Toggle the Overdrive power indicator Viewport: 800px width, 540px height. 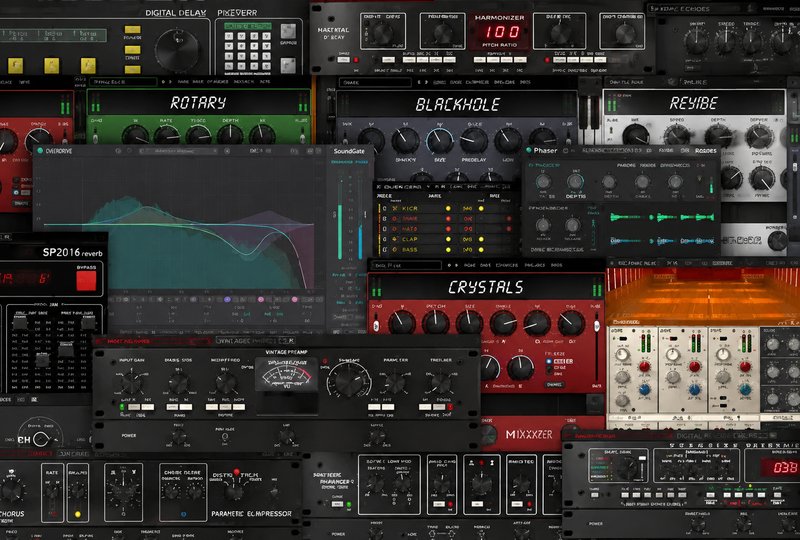[40, 151]
